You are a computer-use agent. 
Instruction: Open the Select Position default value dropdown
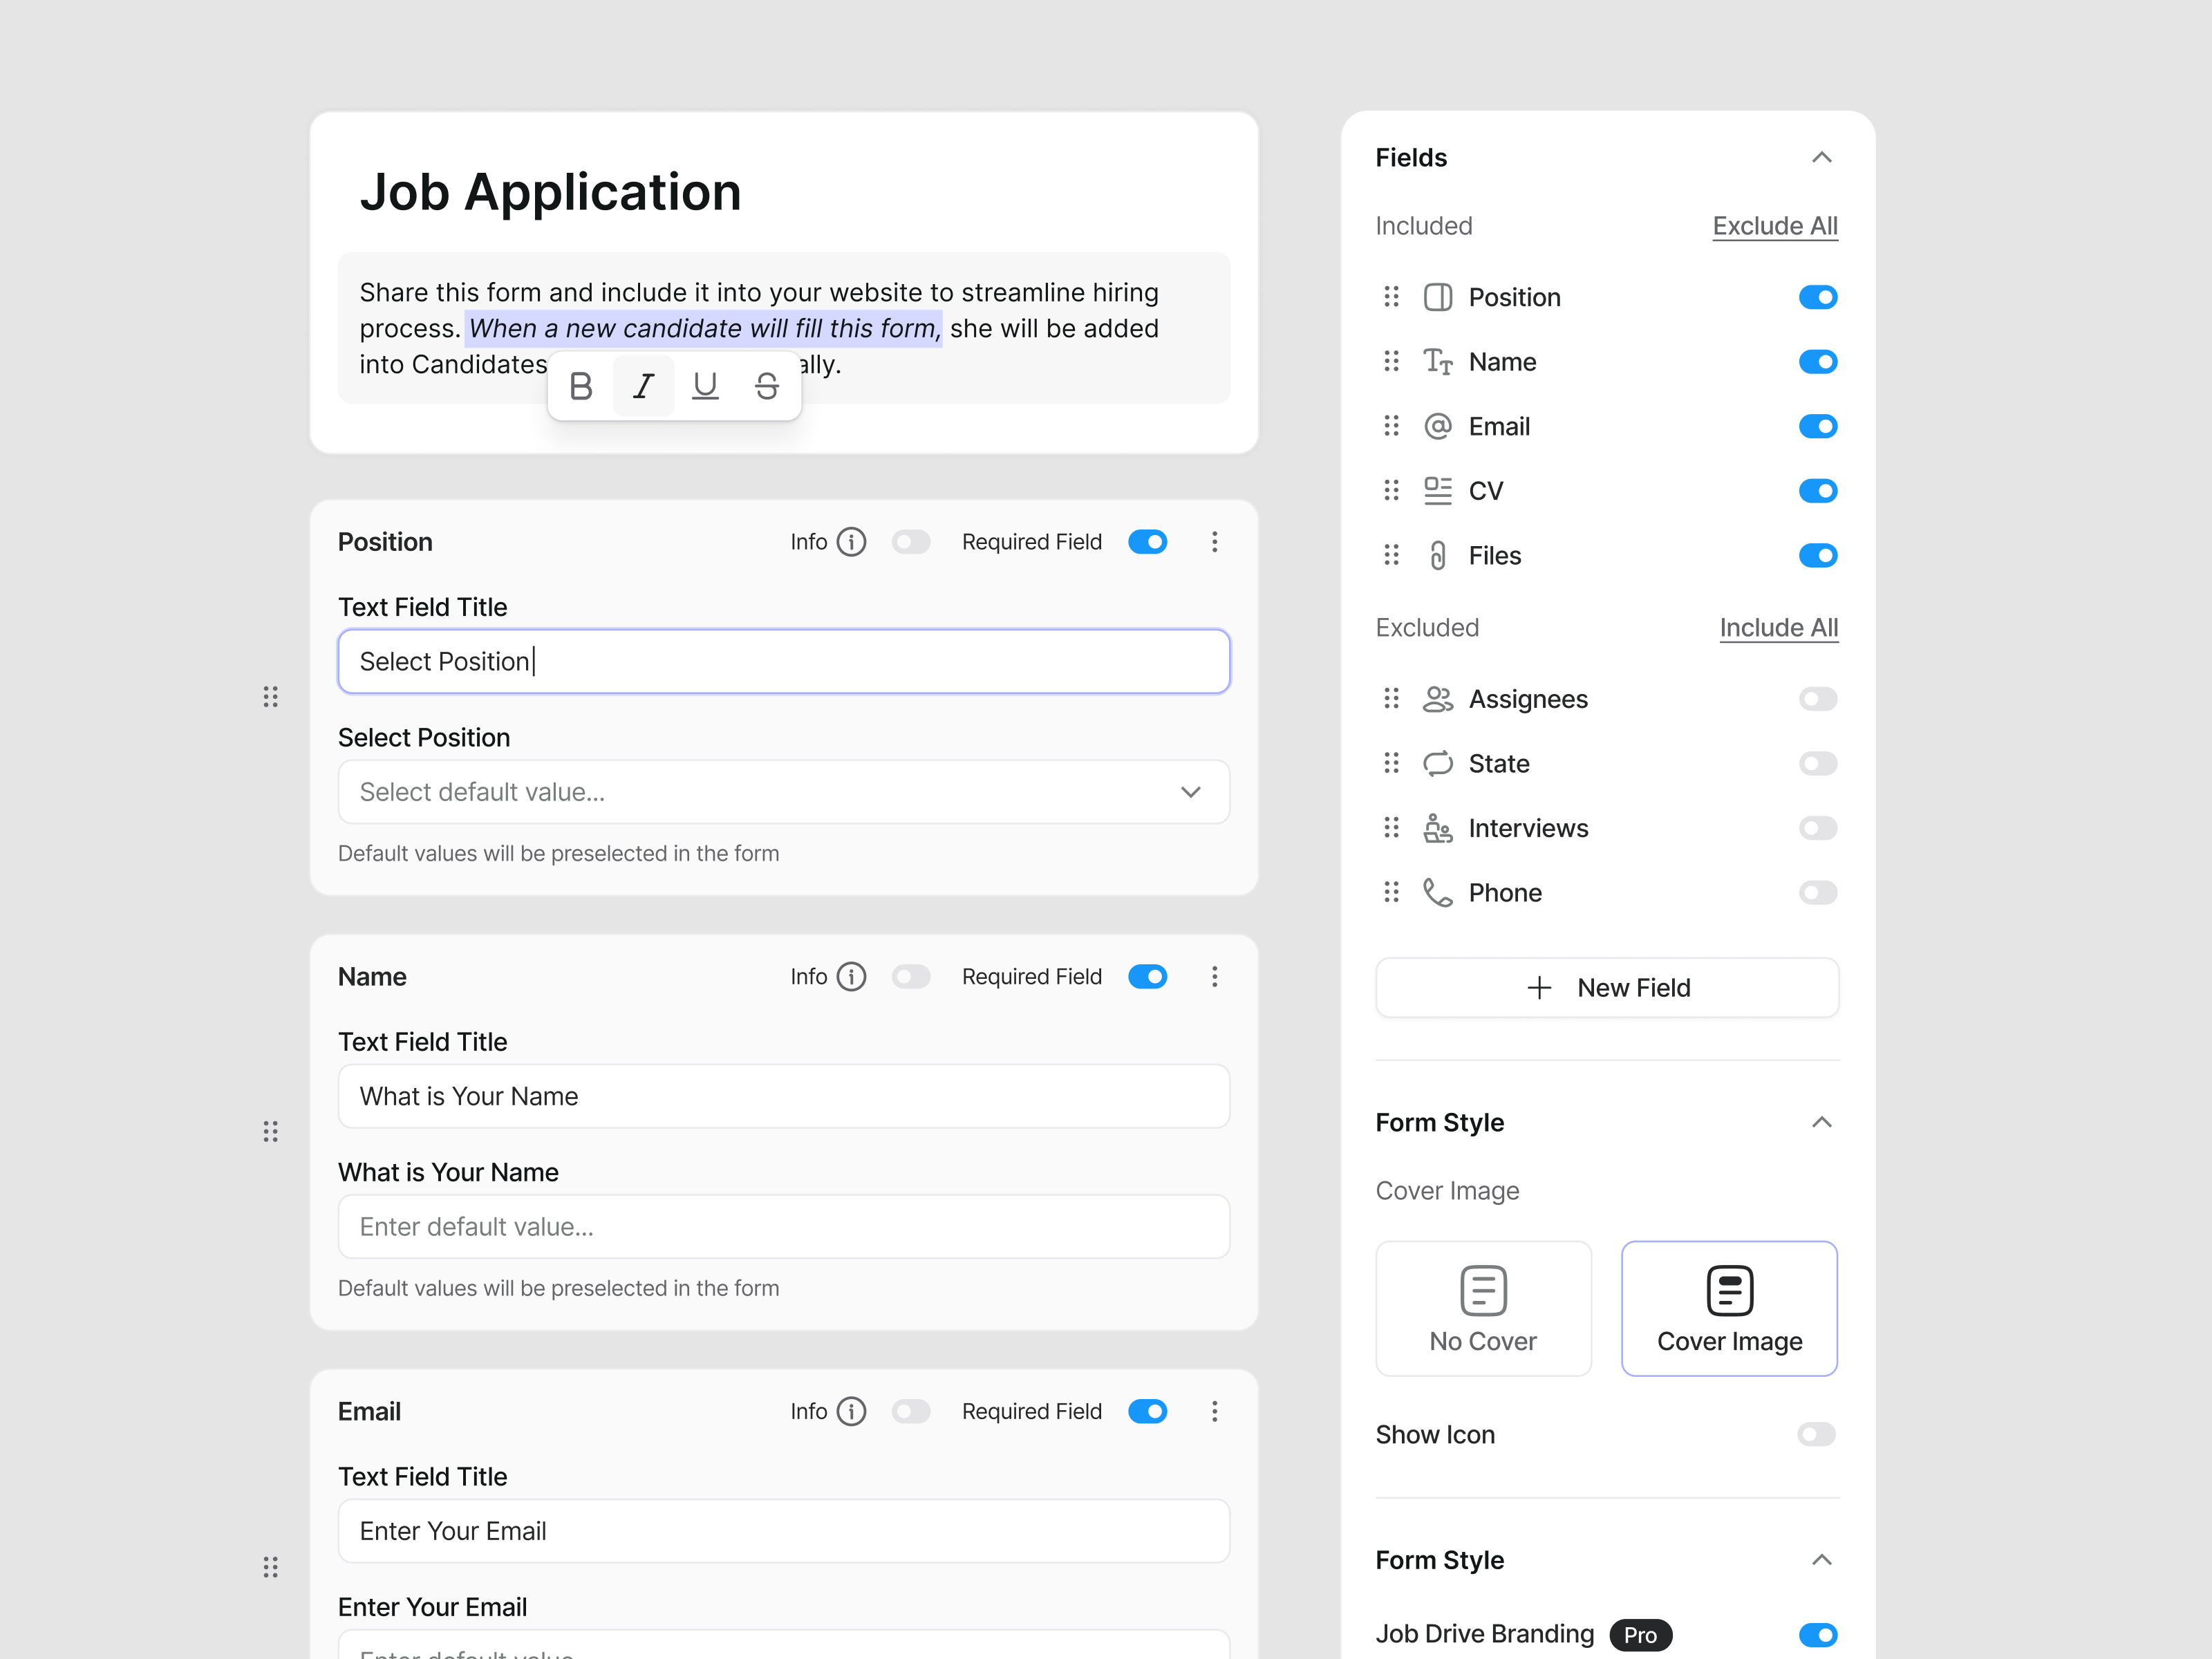click(x=1190, y=791)
